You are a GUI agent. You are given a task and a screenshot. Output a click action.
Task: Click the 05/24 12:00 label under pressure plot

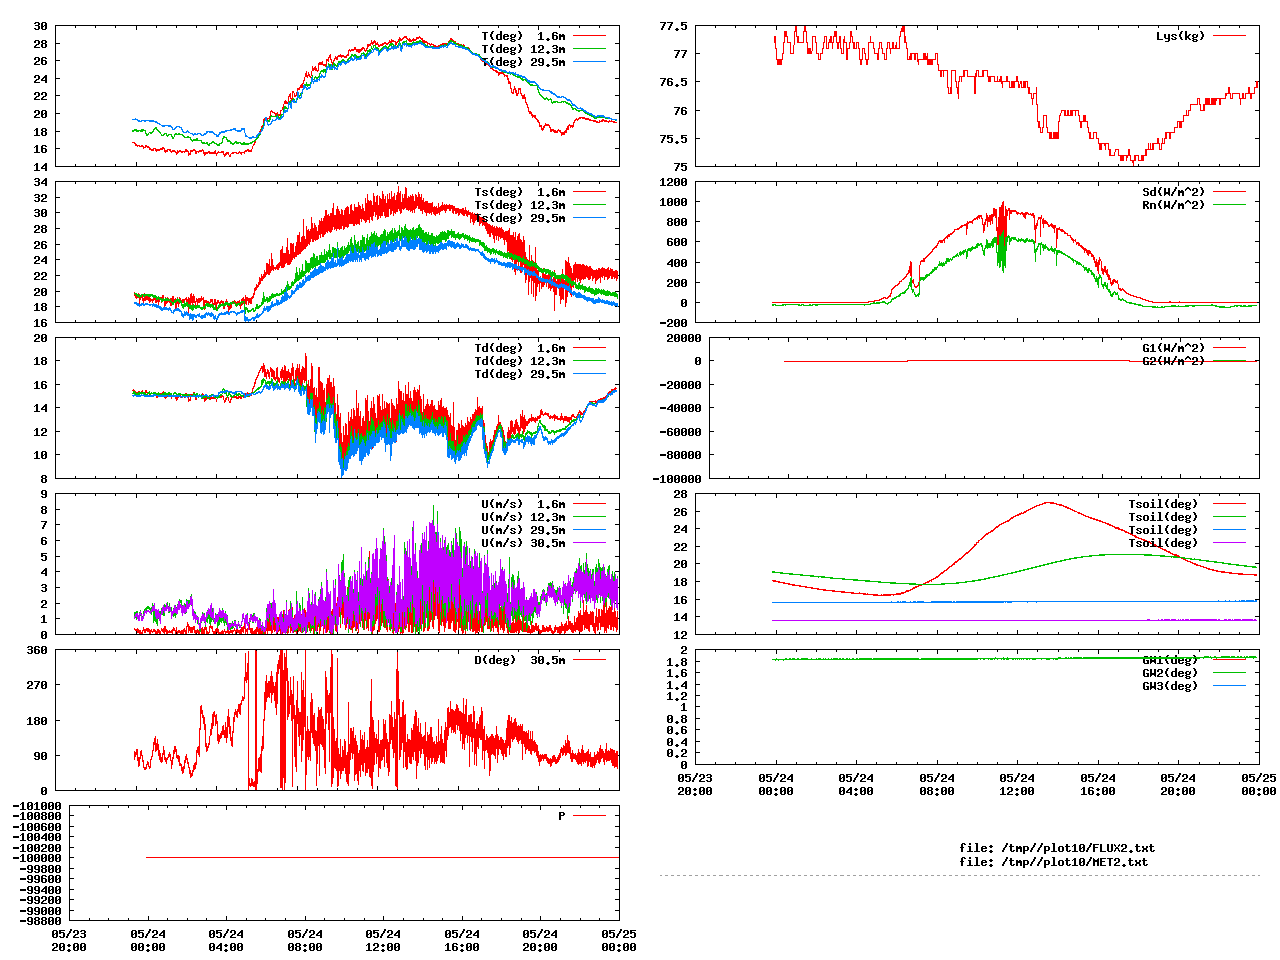coord(383,940)
